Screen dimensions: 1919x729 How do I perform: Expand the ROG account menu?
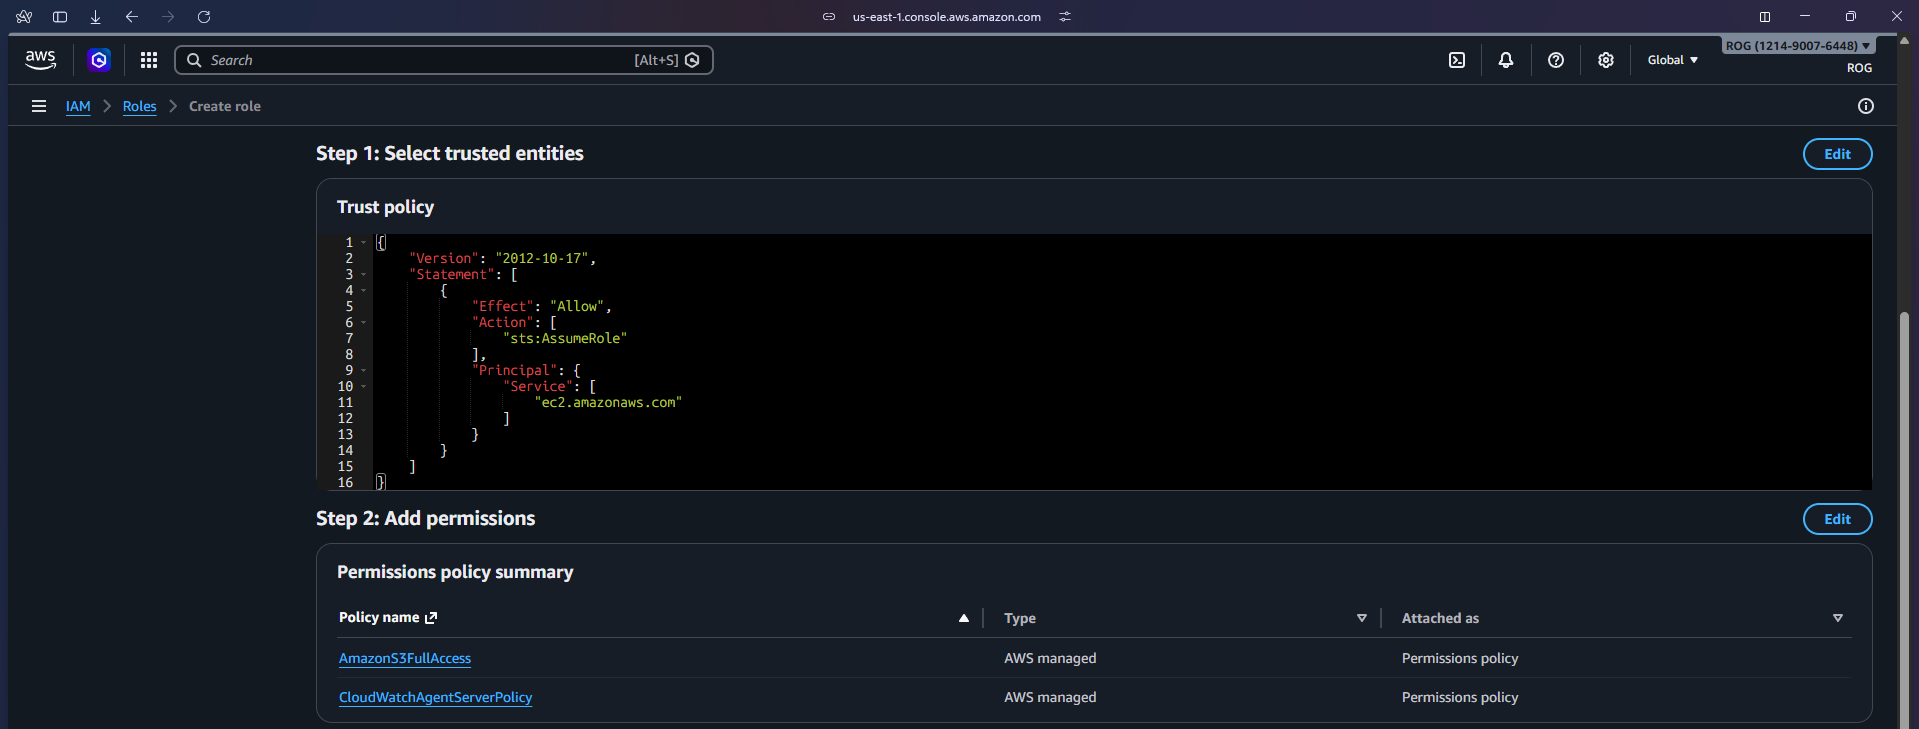click(x=1797, y=46)
